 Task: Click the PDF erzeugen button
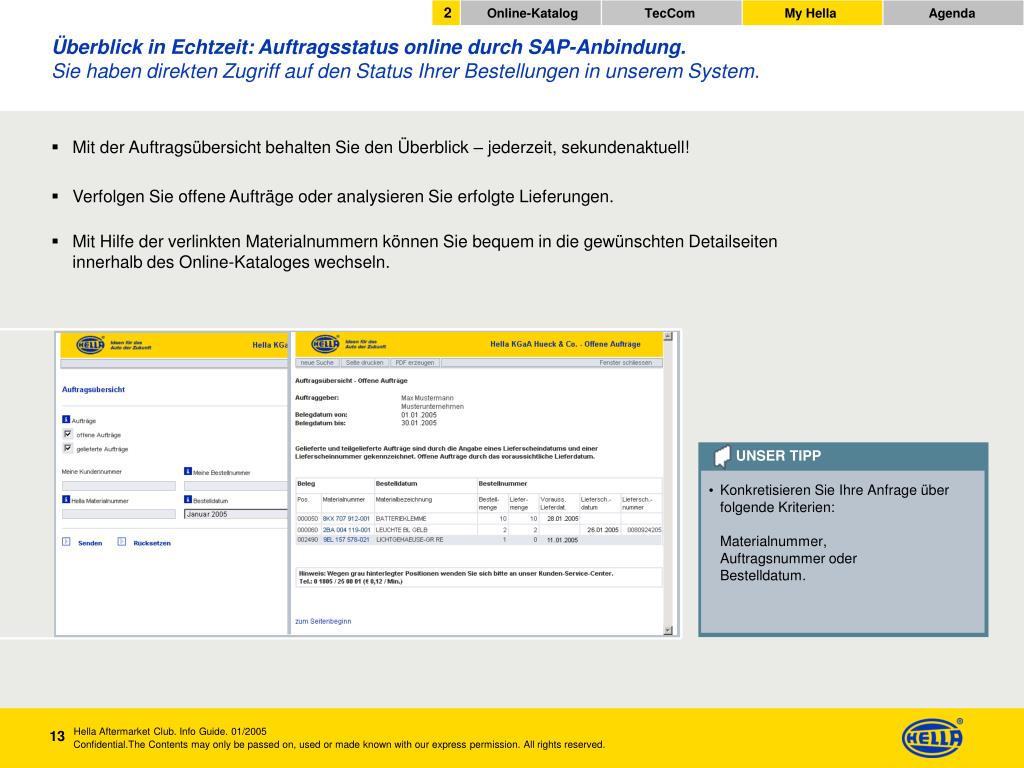coord(415,362)
